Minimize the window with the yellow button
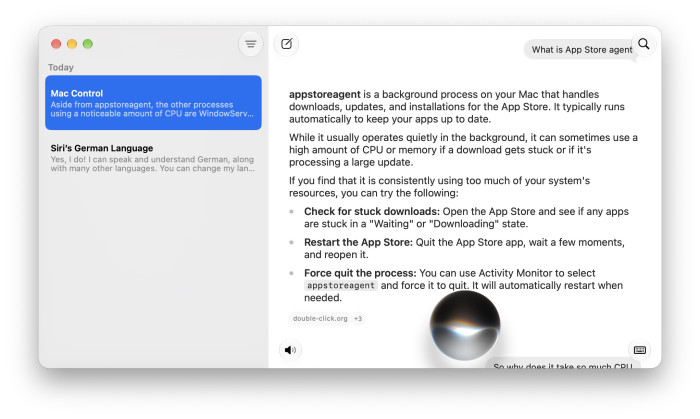This screenshot has height=419, width=700. click(x=72, y=44)
